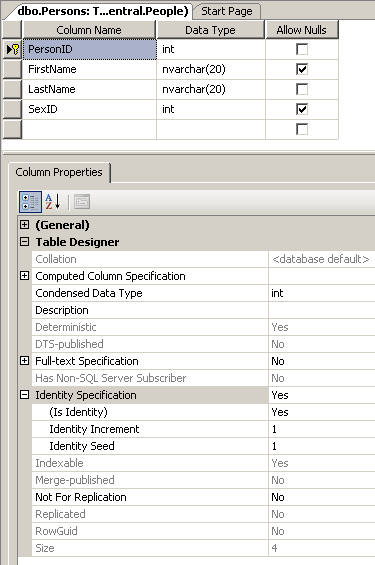
Task: Click the Column Name header
Action: pos(89,30)
